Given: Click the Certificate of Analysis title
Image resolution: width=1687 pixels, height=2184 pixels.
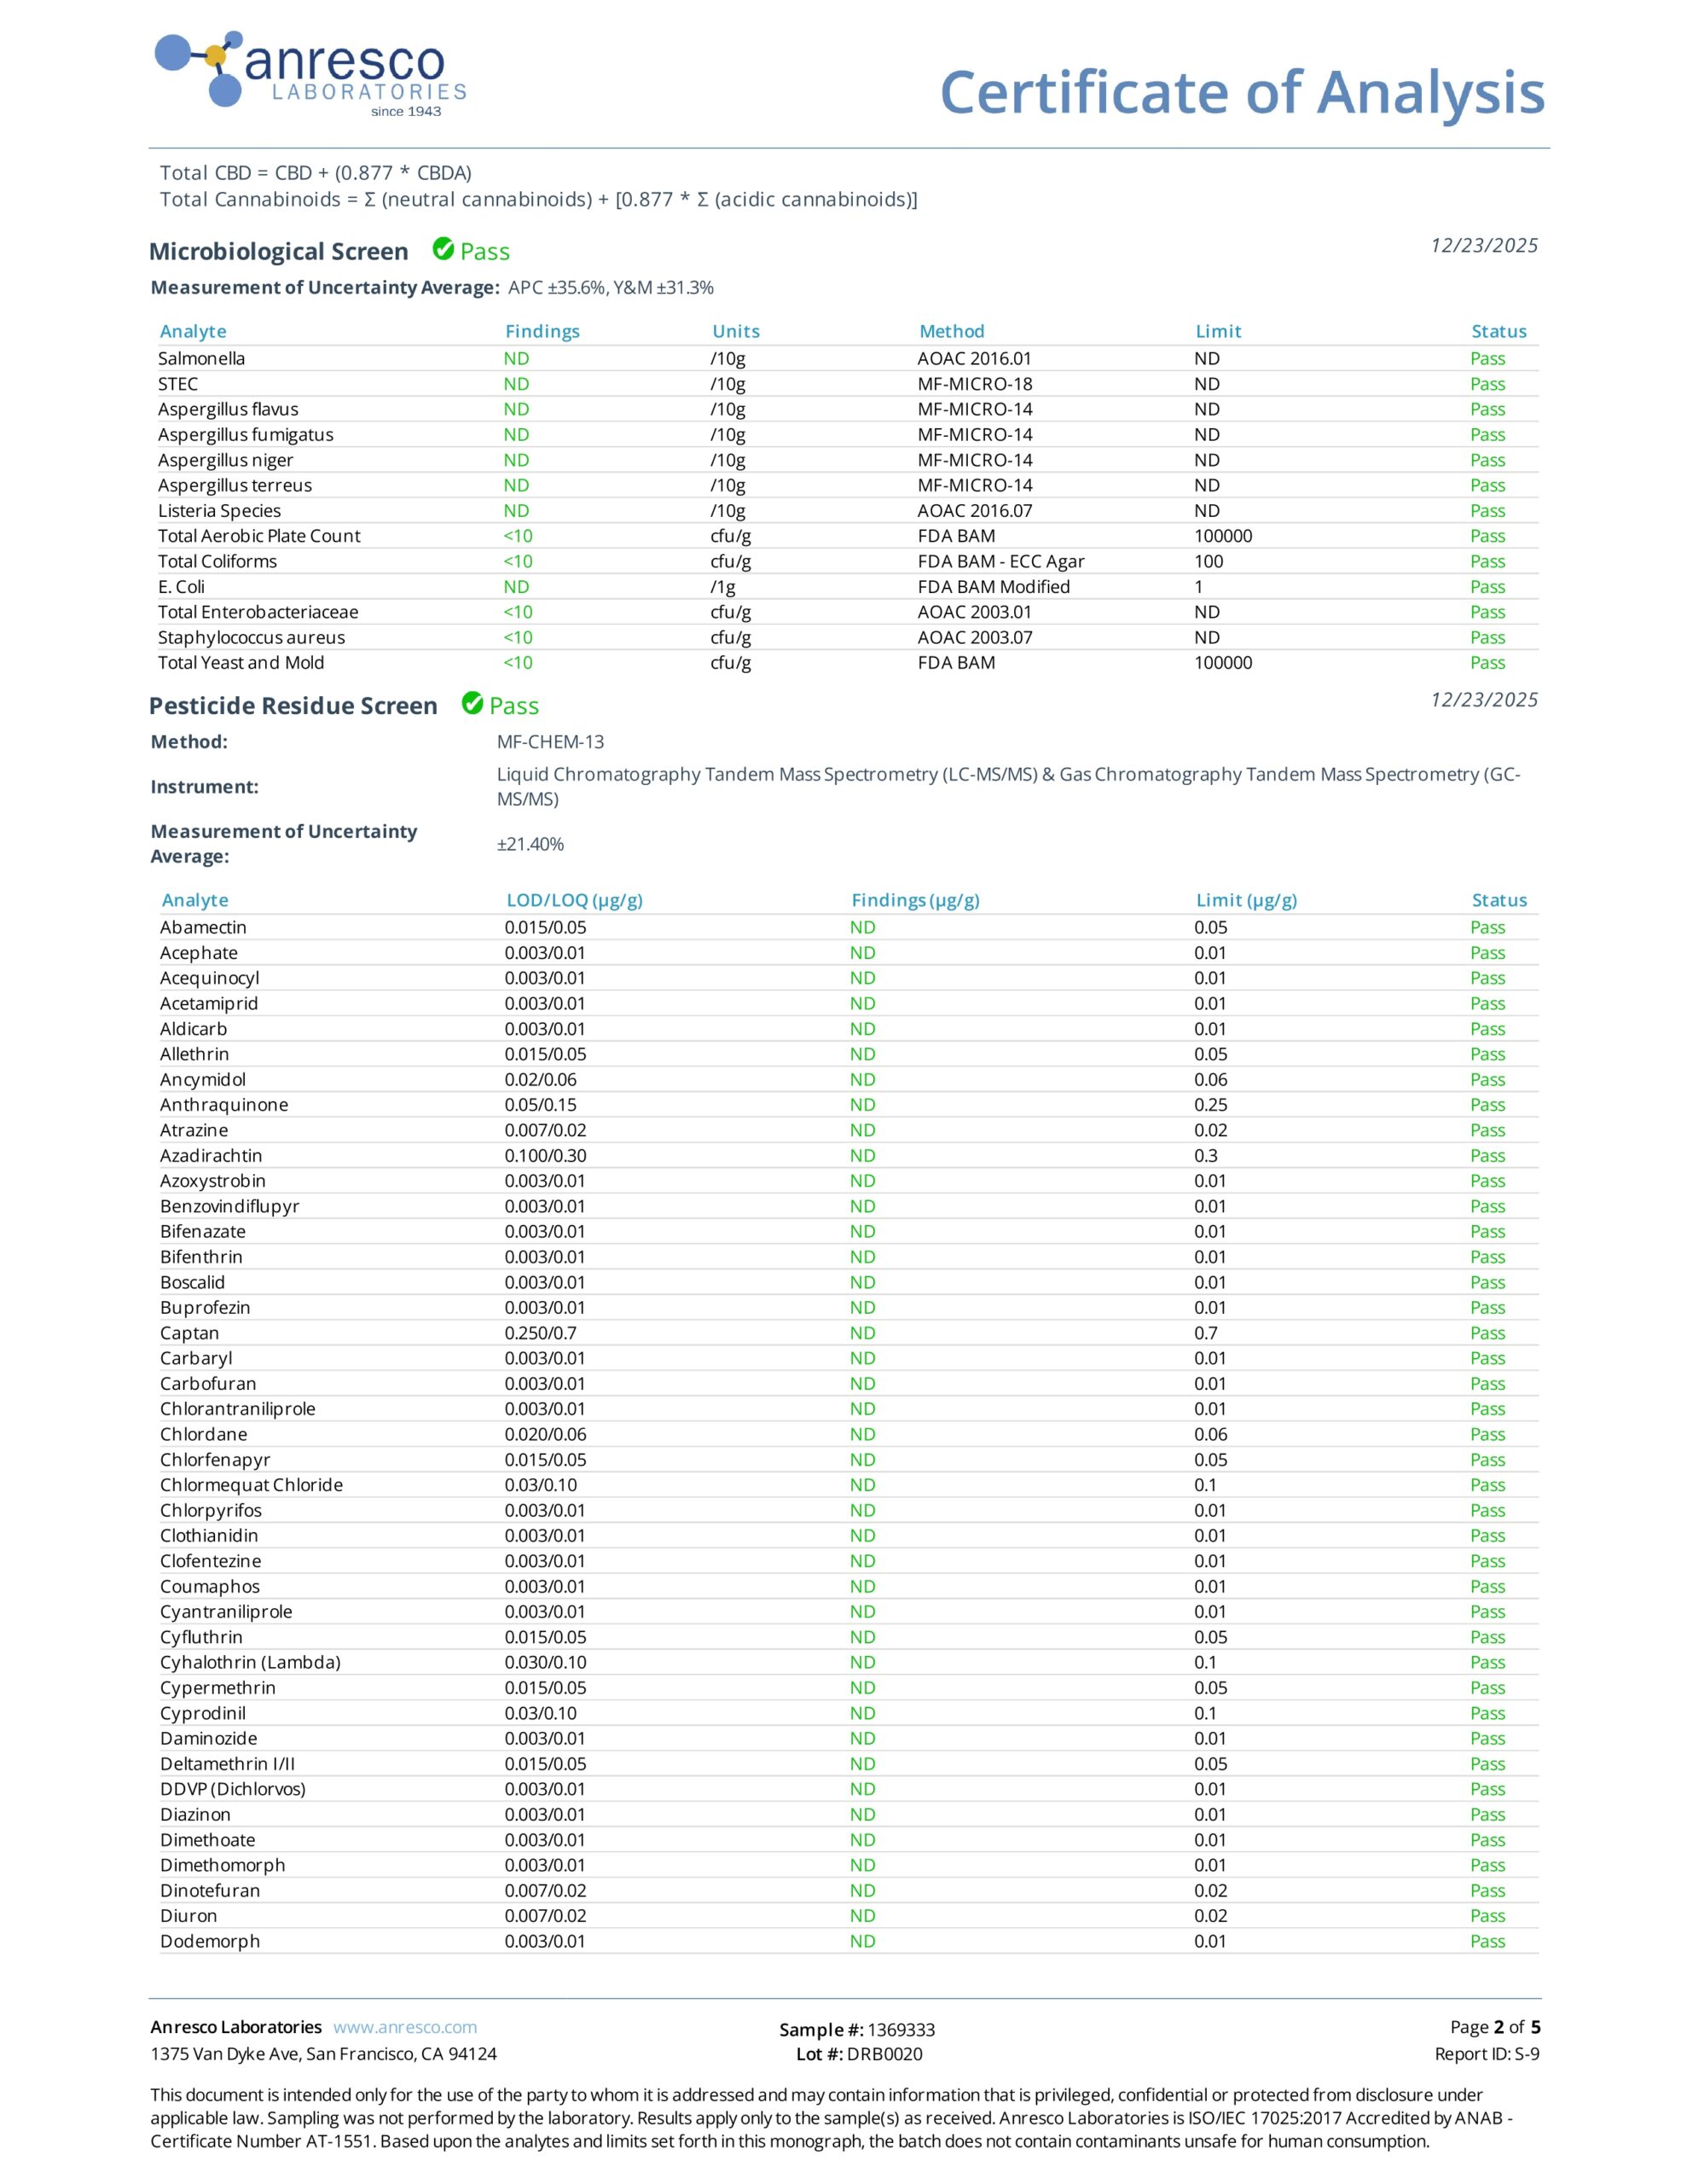Looking at the screenshot, I should pyautogui.click(x=1242, y=93).
